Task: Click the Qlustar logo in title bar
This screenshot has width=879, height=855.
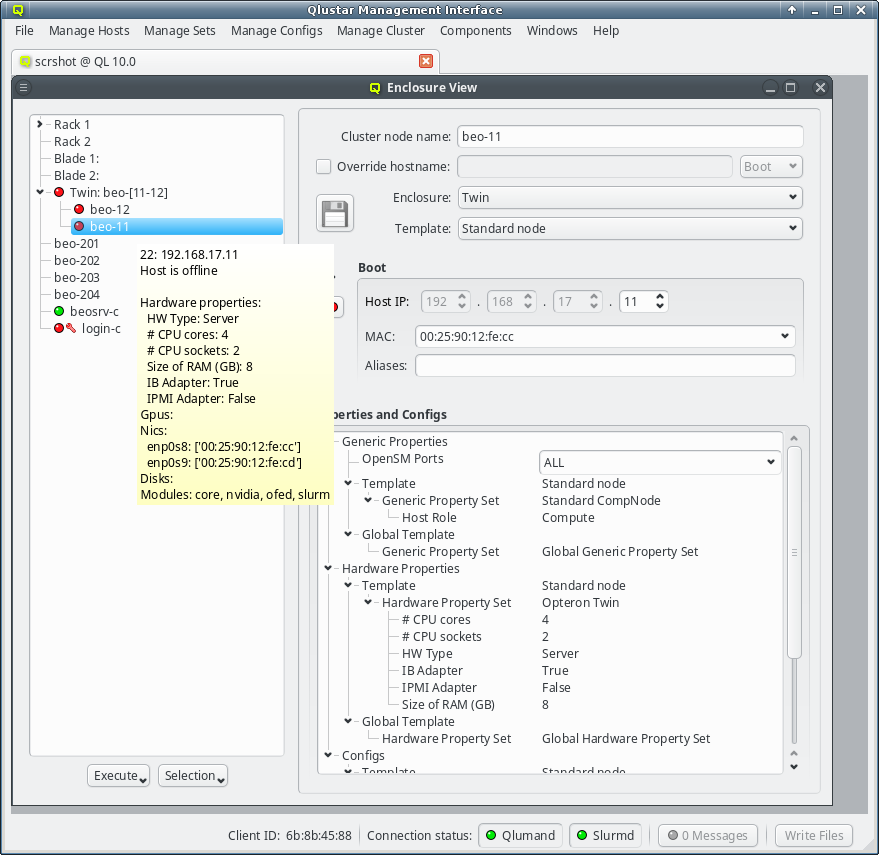Action: click(18, 10)
